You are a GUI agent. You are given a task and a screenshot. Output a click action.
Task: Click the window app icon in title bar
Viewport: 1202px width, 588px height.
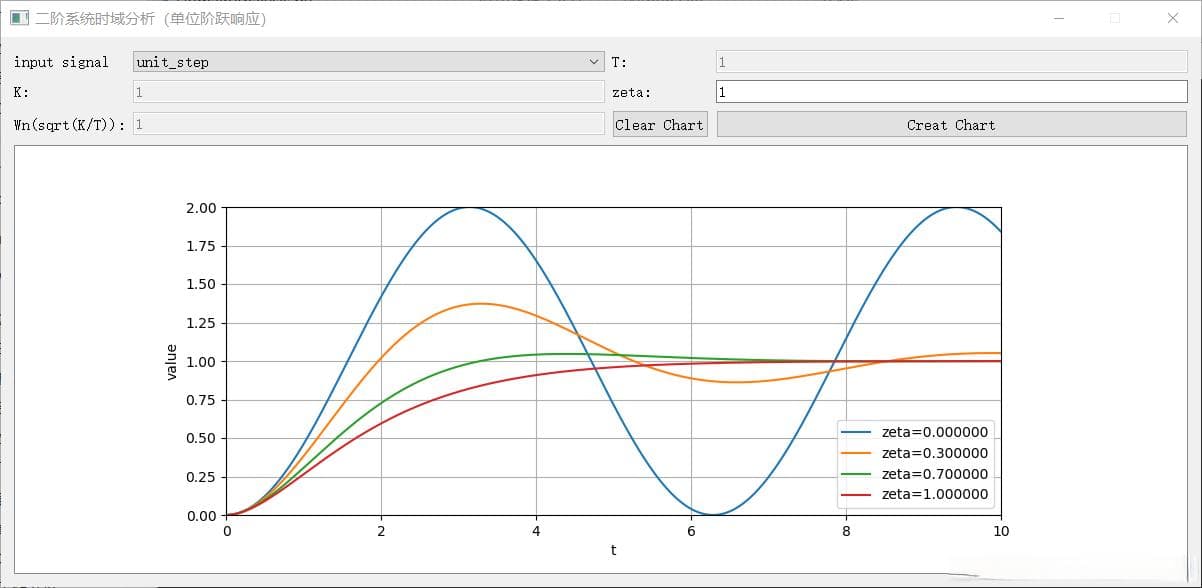pyautogui.click(x=19, y=18)
